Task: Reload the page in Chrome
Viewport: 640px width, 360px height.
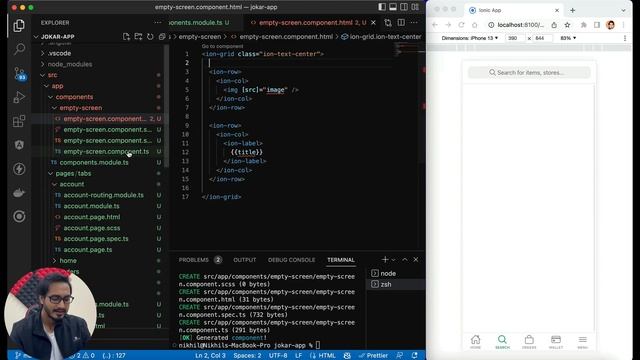Action: point(461,25)
